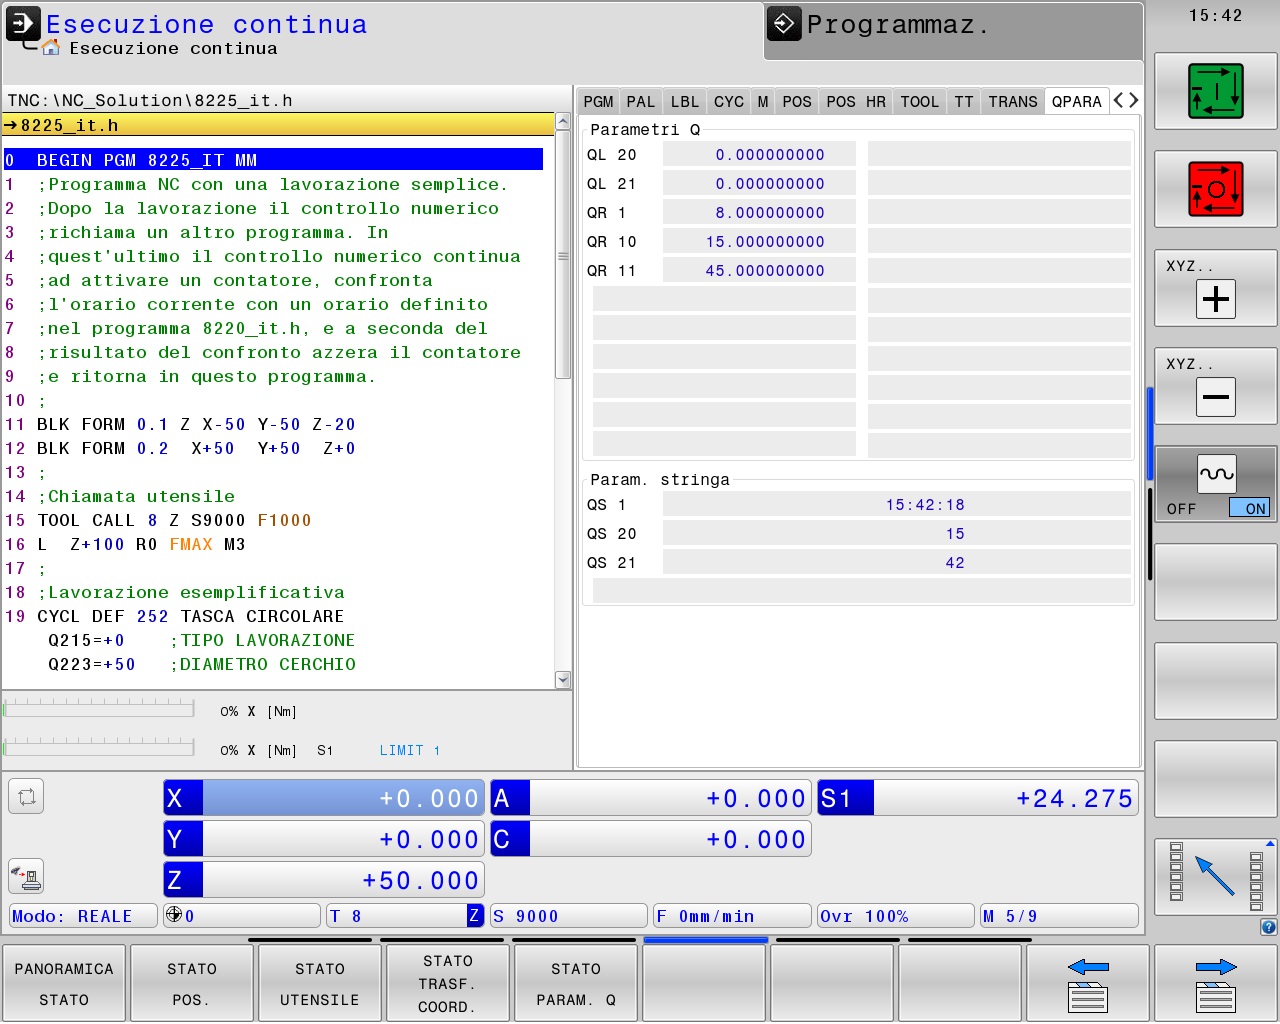This screenshot has width=1280, height=1024.
Task: Click the STATO POS. softkey
Action: tap(192, 983)
